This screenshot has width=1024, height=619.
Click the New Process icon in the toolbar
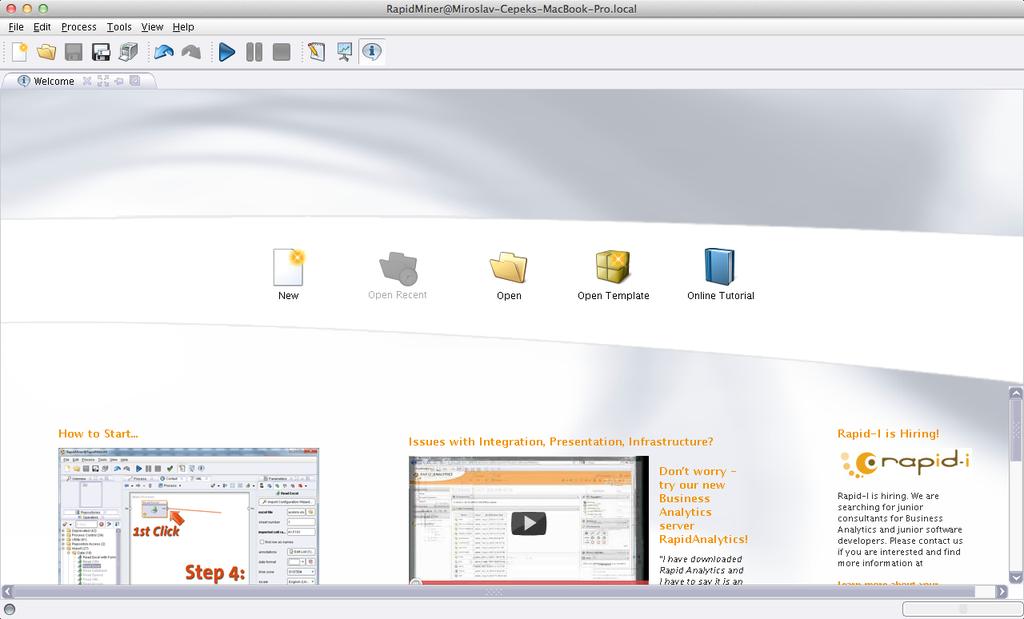click(x=20, y=52)
